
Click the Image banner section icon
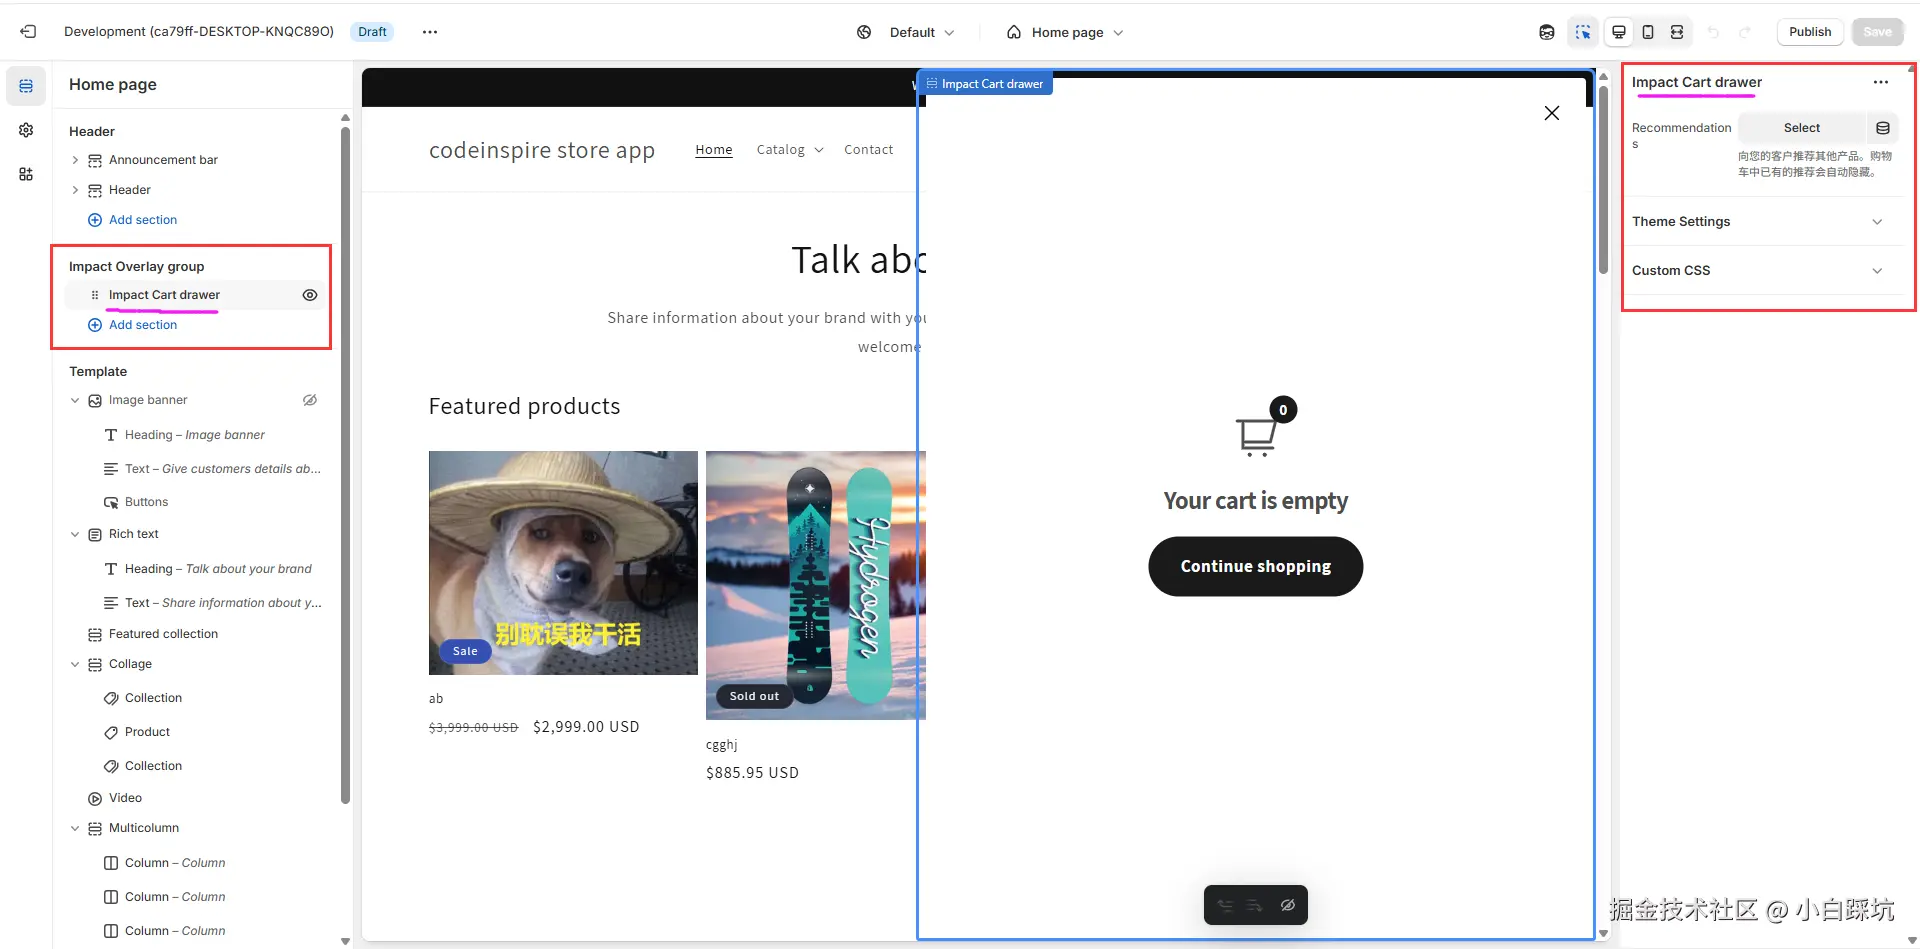[95, 400]
